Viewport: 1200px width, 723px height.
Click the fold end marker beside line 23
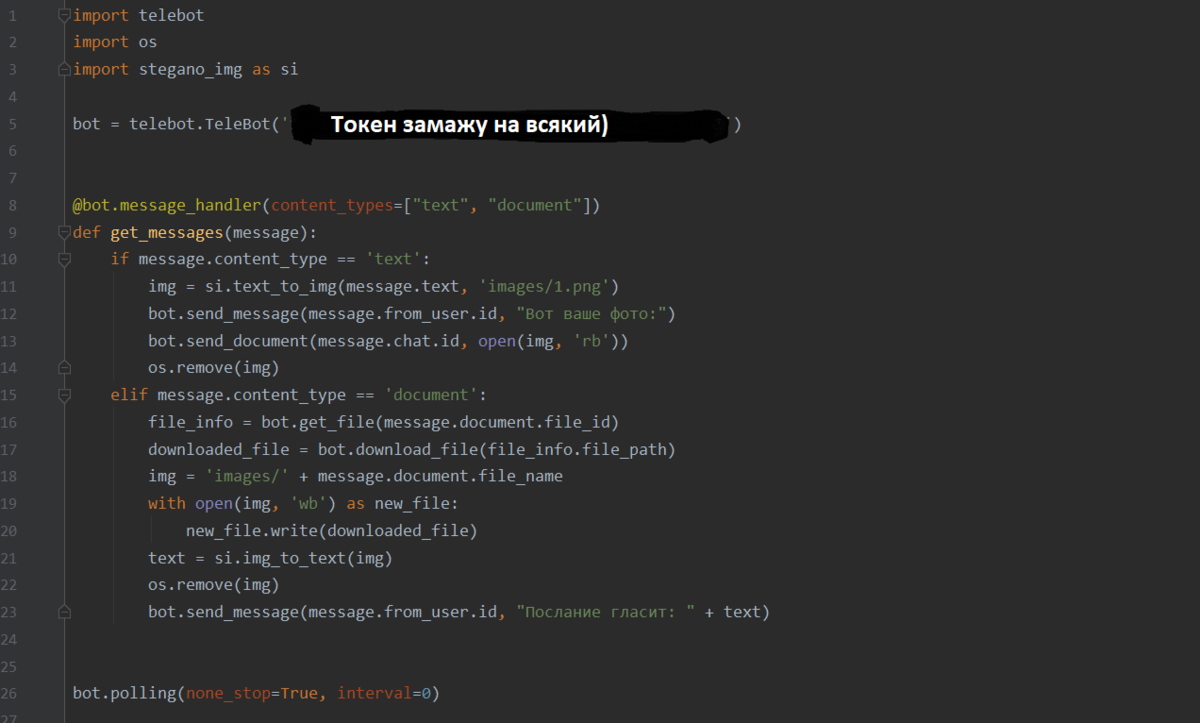click(64, 611)
